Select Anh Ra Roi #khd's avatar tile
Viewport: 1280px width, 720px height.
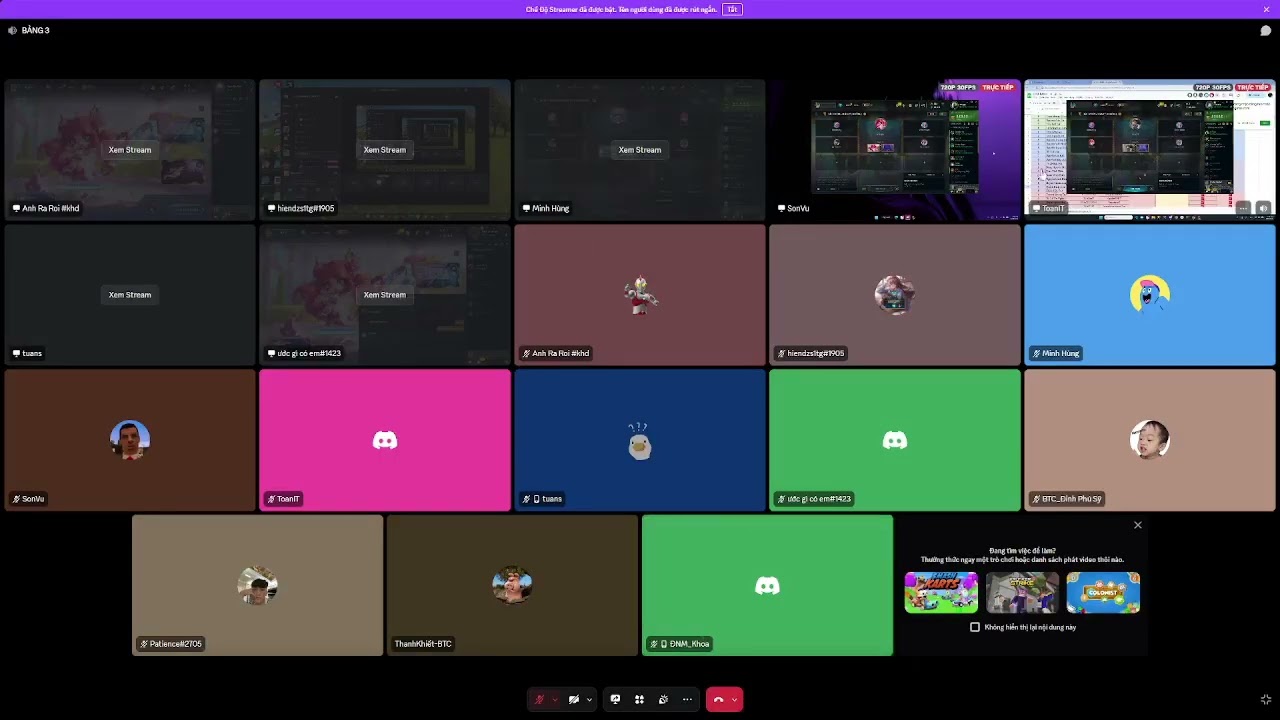pyautogui.click(x=640, y=295)
